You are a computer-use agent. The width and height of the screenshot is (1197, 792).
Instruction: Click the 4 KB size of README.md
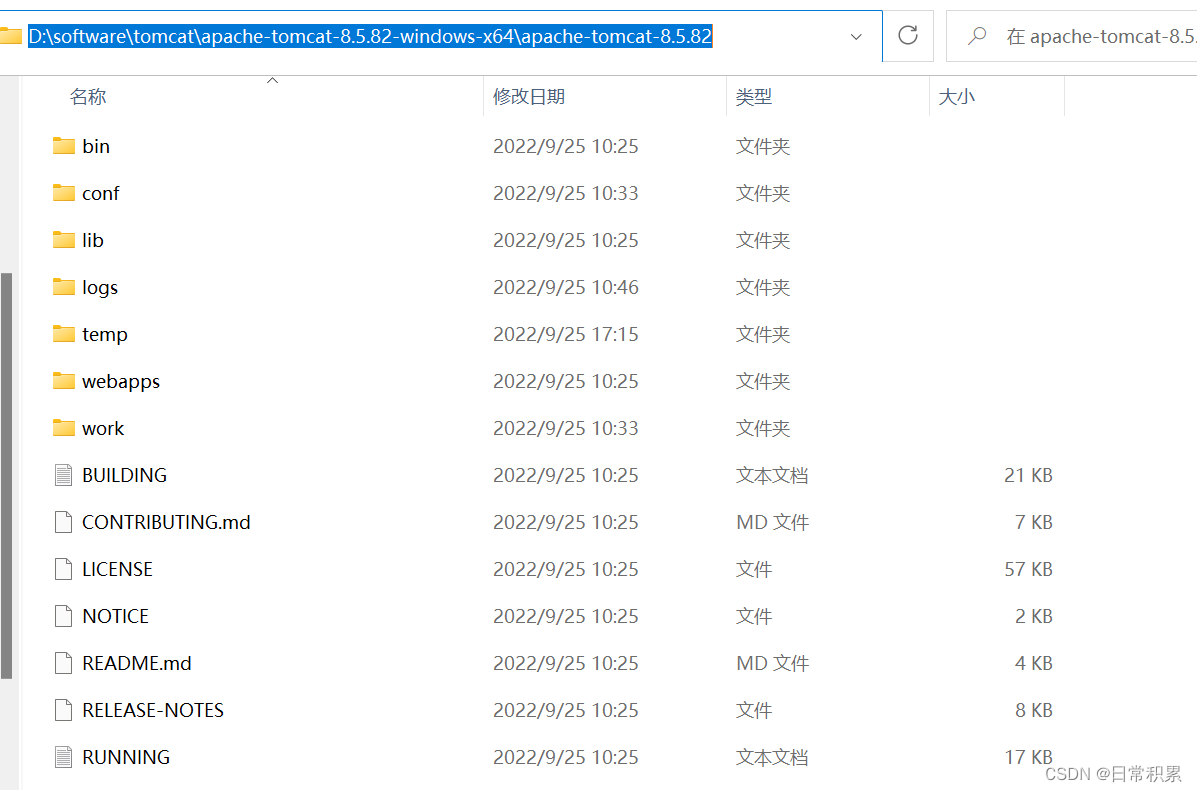coord(1034,663)
